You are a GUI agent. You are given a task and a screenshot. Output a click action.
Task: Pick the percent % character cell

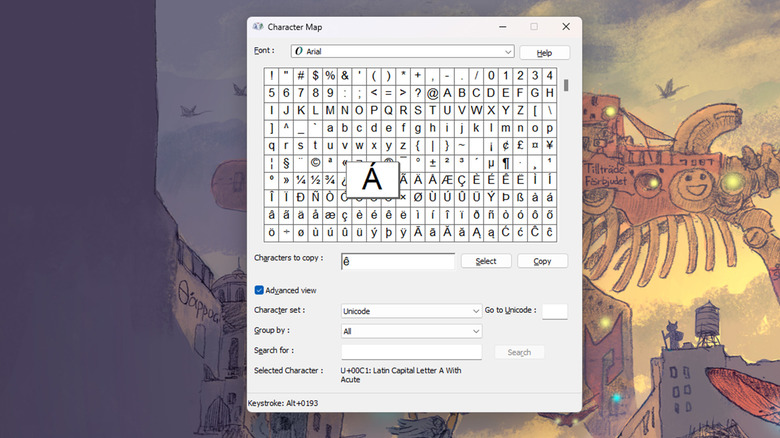330,76
